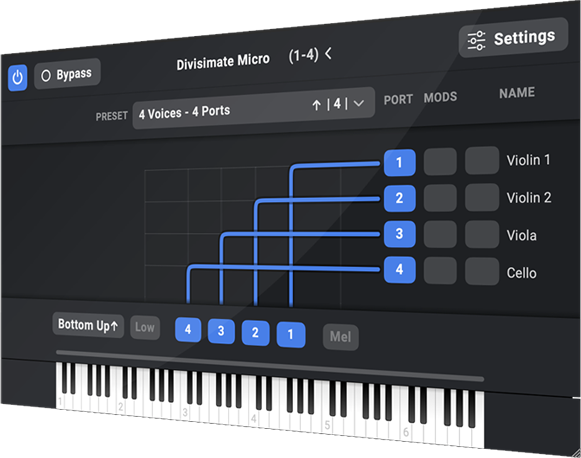Click the first mods box for Violin 2
This screenshot has height=458, width=581.
[440, 198]
